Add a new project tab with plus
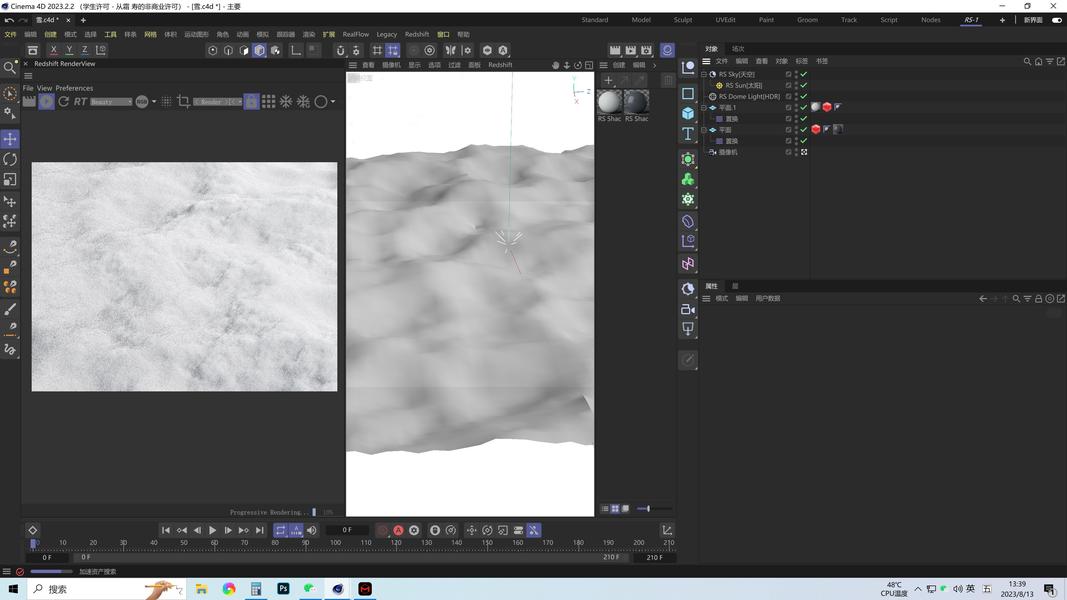Image resolution: width=1067 pixels, height=600 pixels. pyautogui.click(x=83, y=20)
